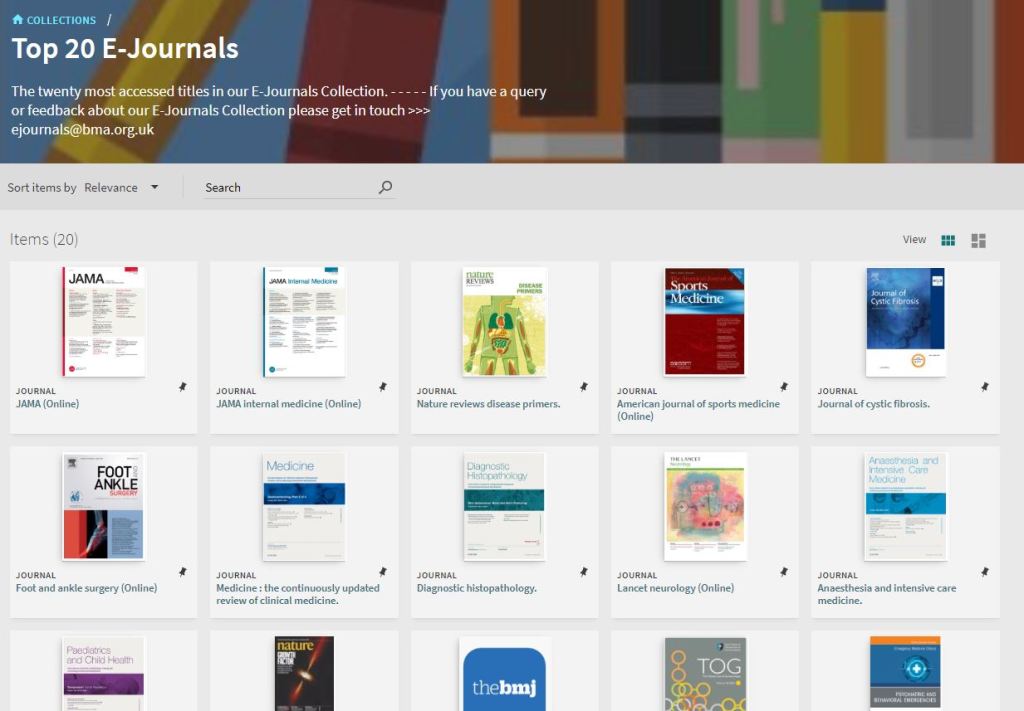The image size is (1024, 711).
Task: Open the Paediatrics and Child Health cover
Action: click(x=104, y=674)
